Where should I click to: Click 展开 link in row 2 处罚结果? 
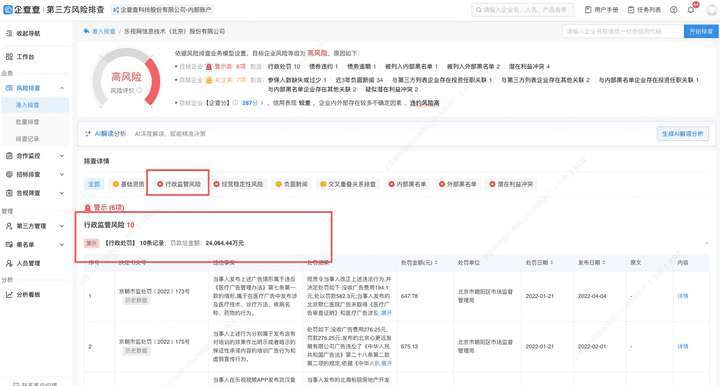[x=386, y=363]
